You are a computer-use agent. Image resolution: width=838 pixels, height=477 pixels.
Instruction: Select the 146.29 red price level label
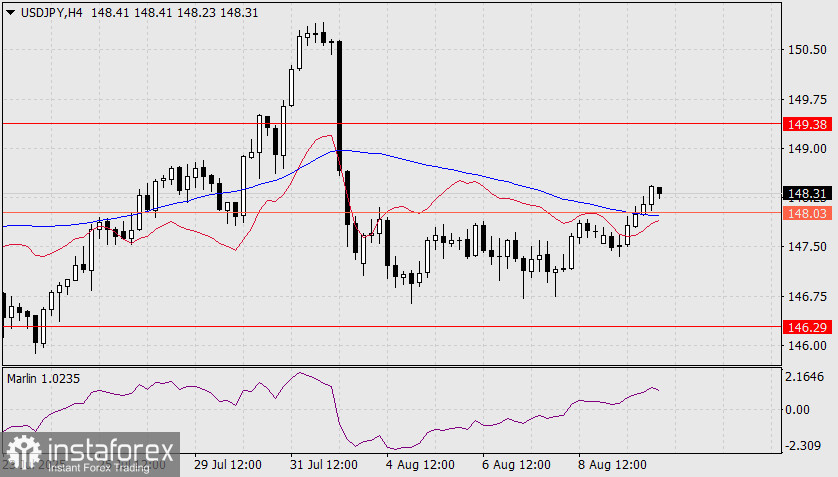point(808,327)
